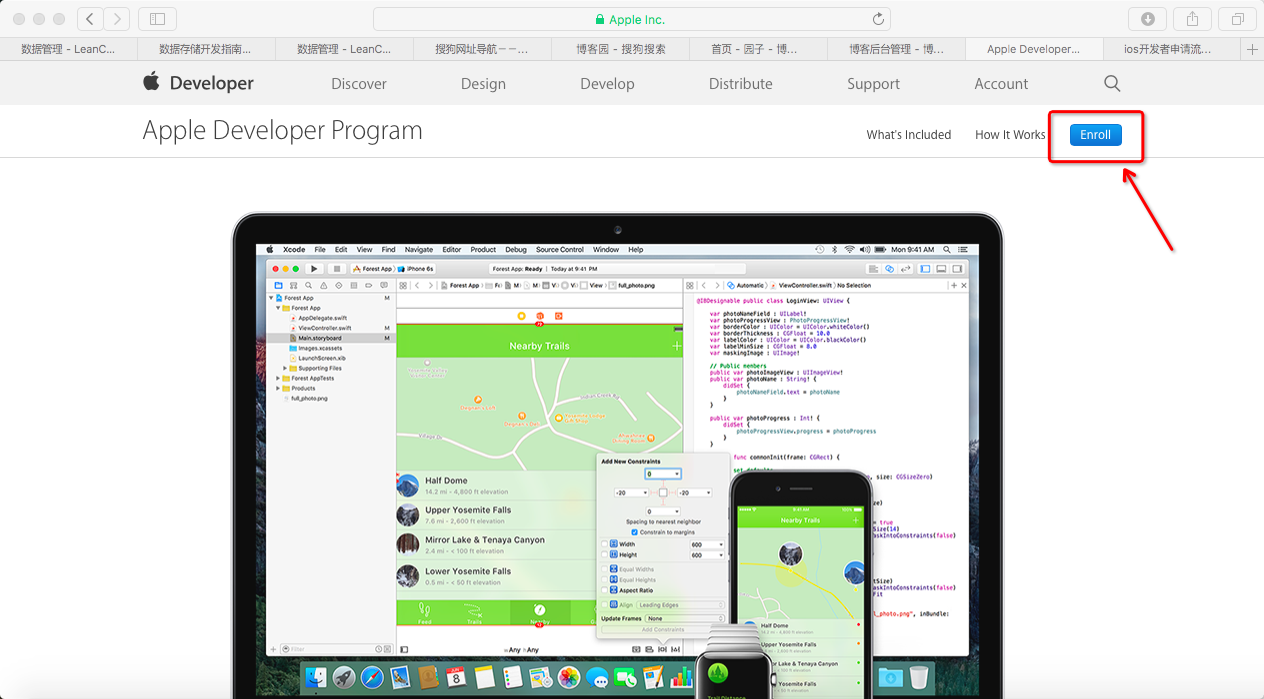Open the Safari downloads list
Viewport: 1264px width, 699px height.
[1147, 19]
